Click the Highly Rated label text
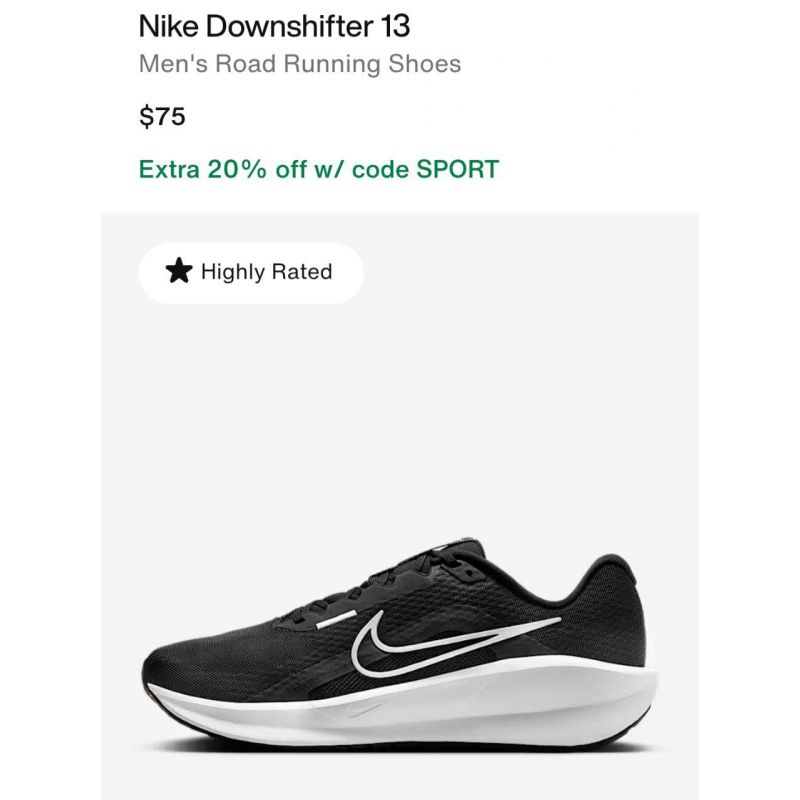The height and width of the screenshot is (800, 800). [x=267, y=272]
